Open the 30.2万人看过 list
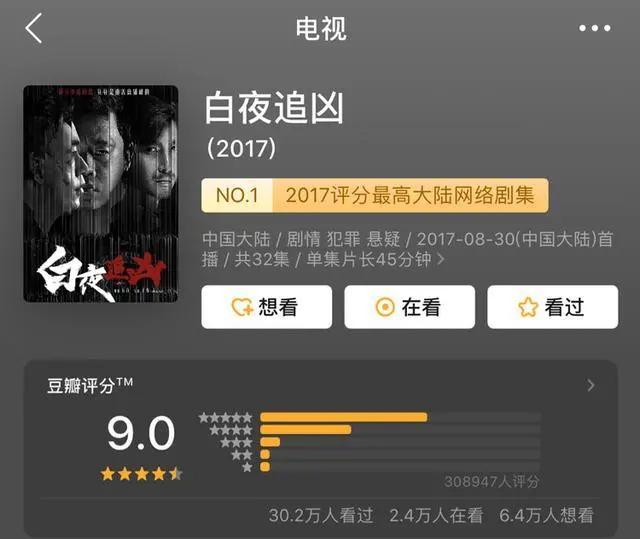640x539 pixels. point(321,515)
